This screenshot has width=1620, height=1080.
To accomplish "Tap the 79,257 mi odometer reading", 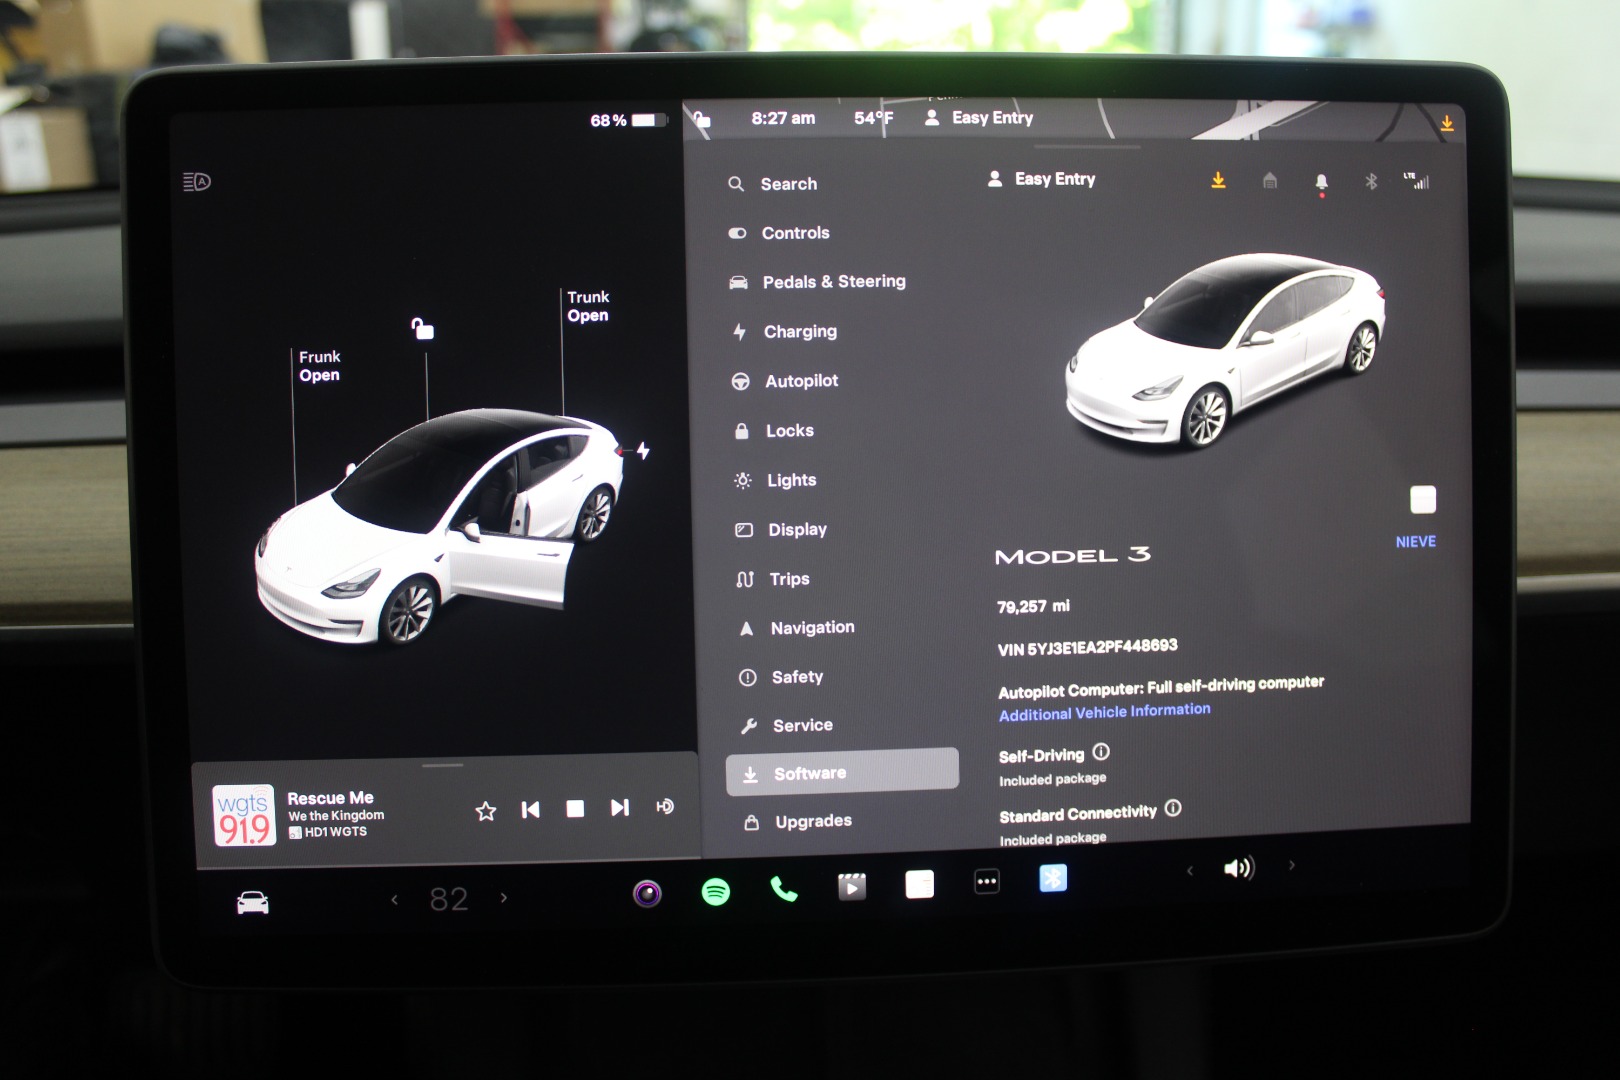I will point(1033,606).
